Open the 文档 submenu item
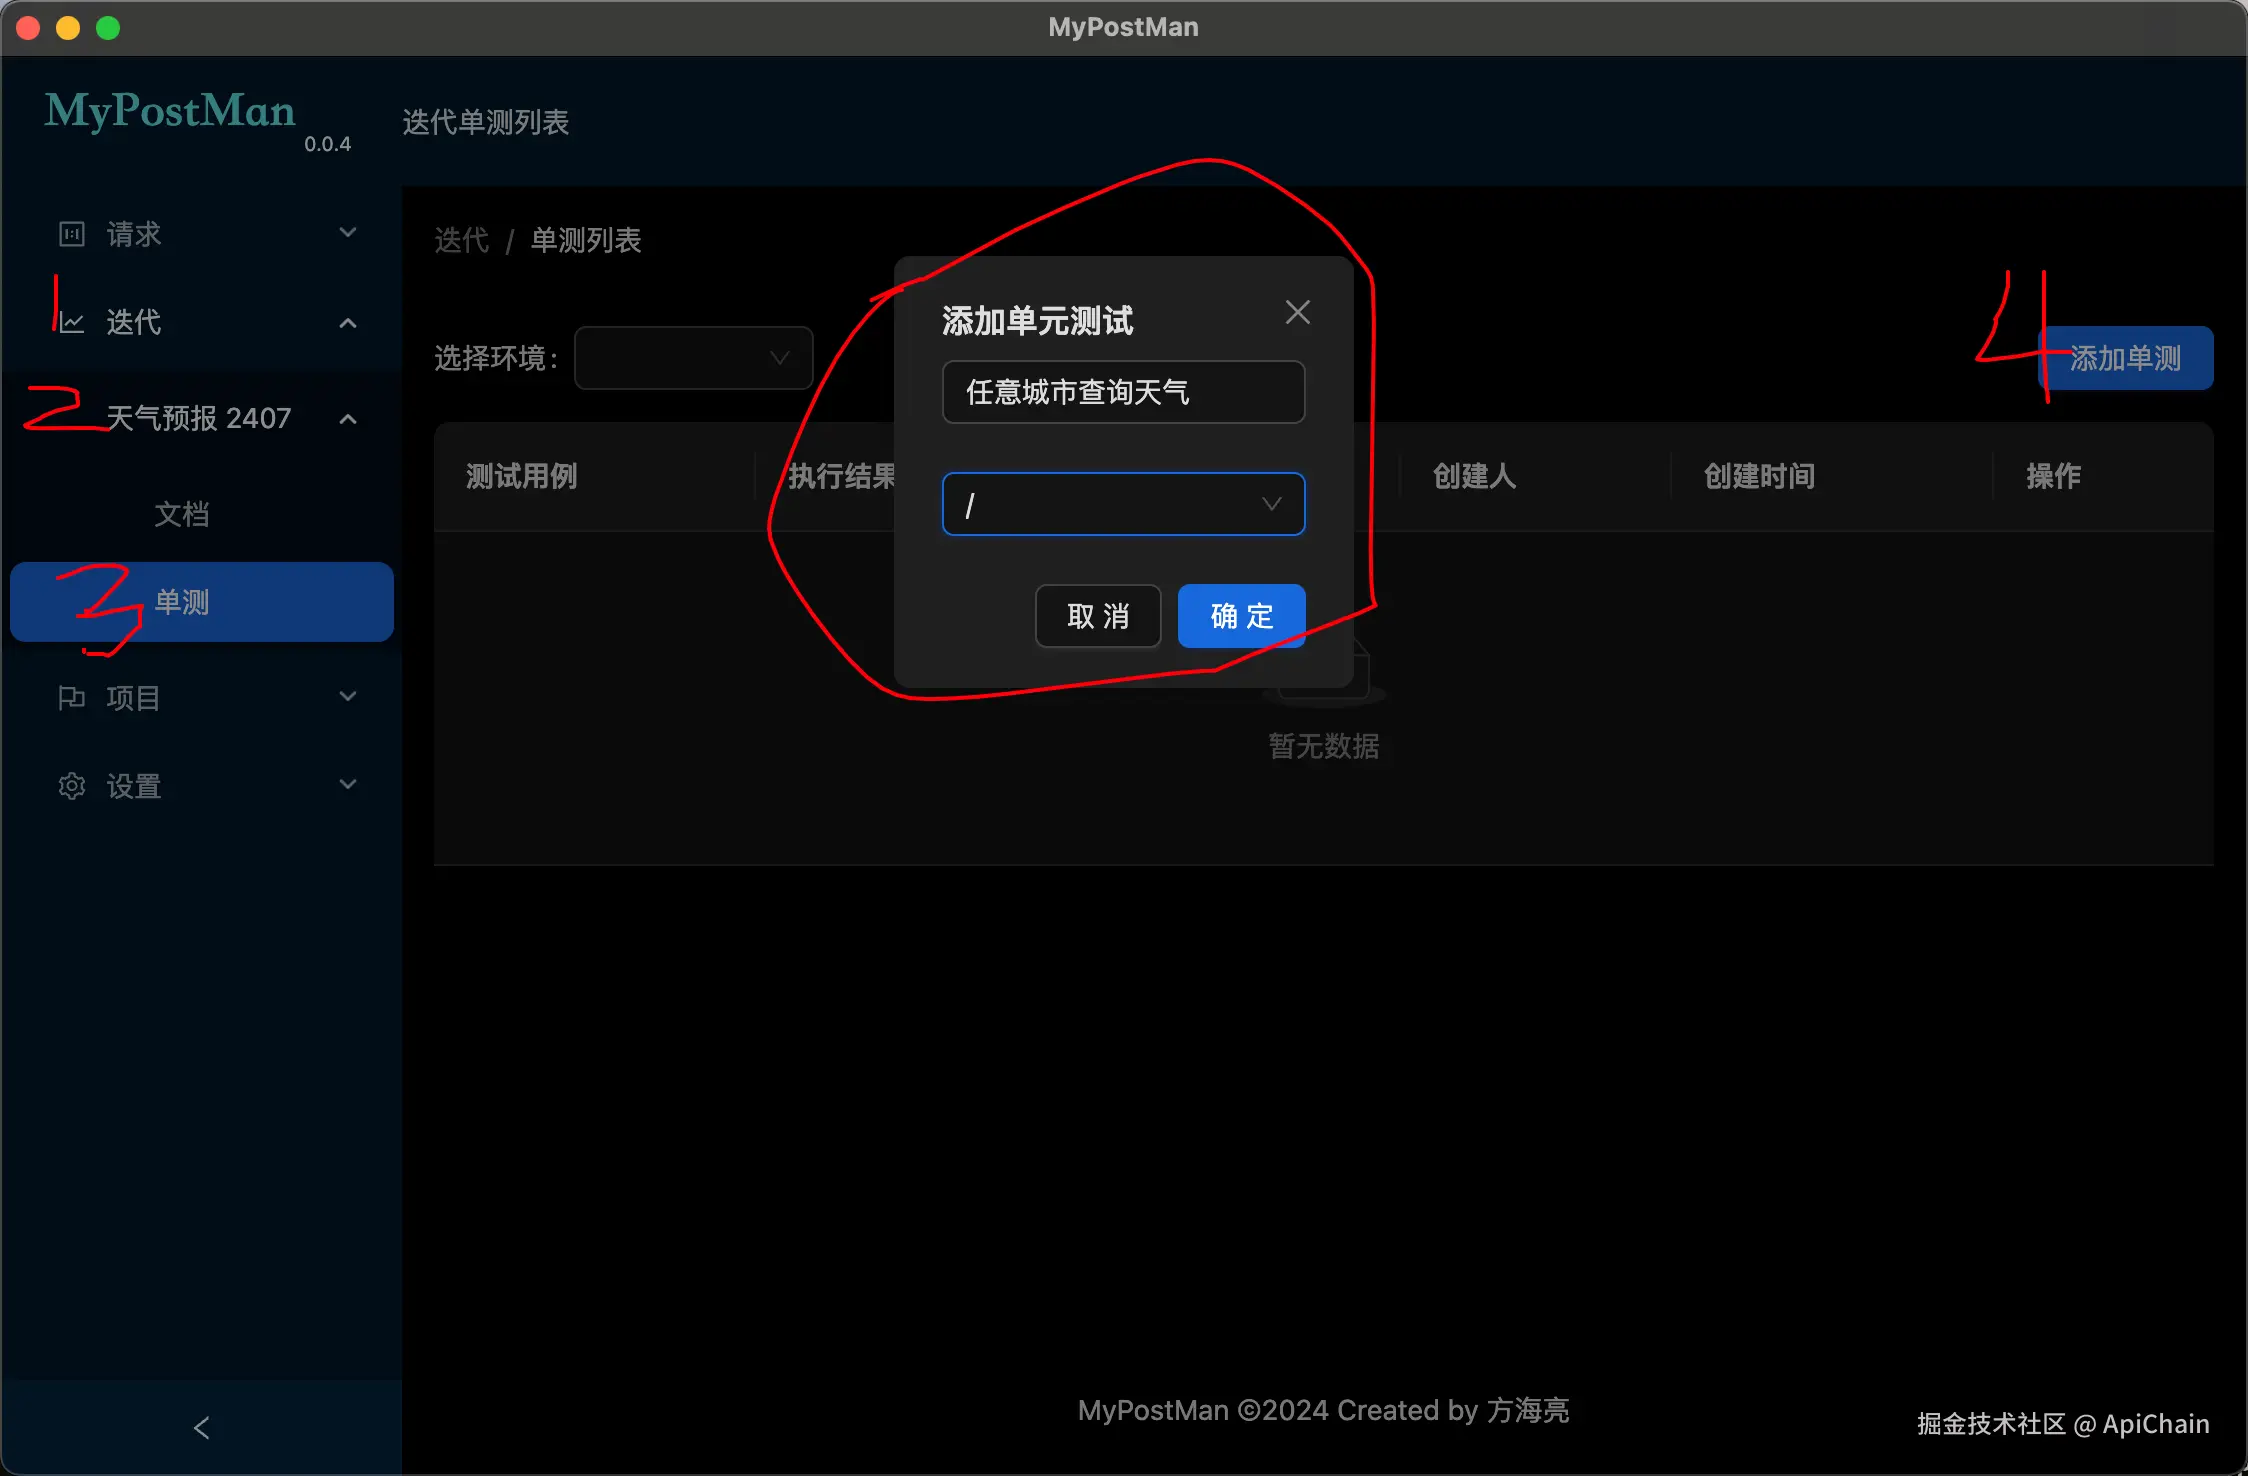This screenshot has width=2248, height=1476. point(182,514)
